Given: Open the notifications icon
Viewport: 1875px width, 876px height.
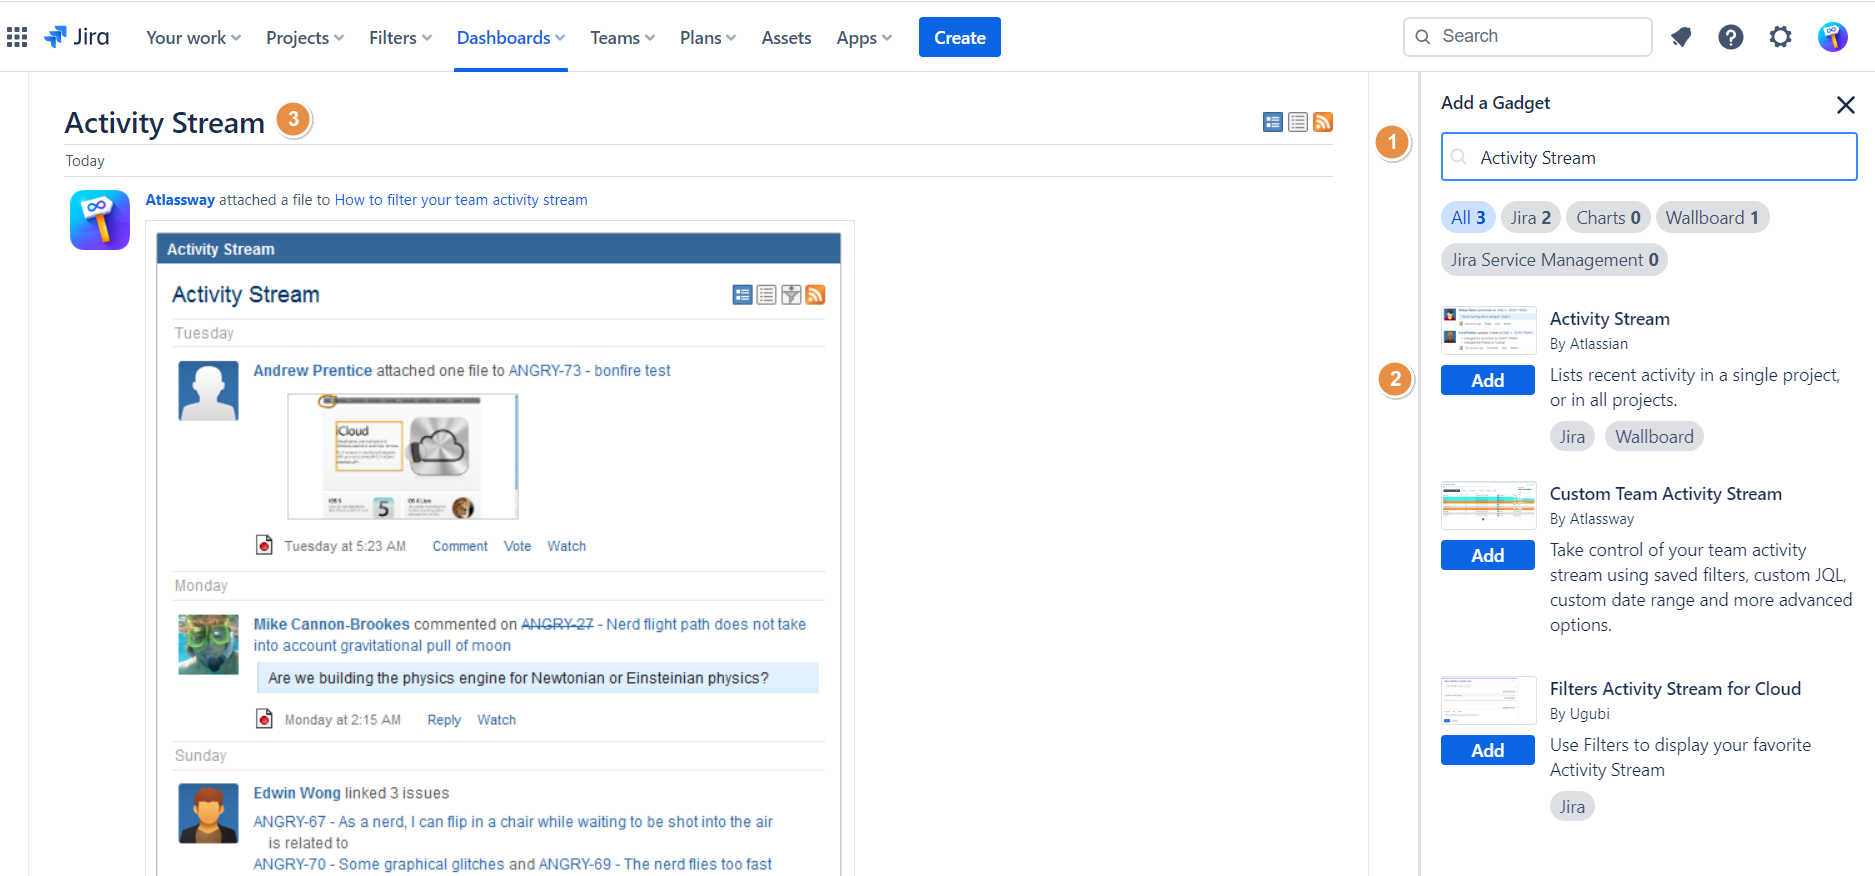Looking at the screenshot, I should click(1681, 37).
